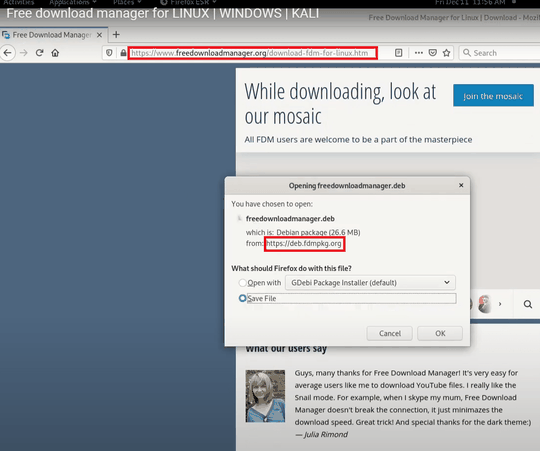Open the Firefox ESR app menu
540x451 pixels.
pyautogui.click(x=188, y=2)
